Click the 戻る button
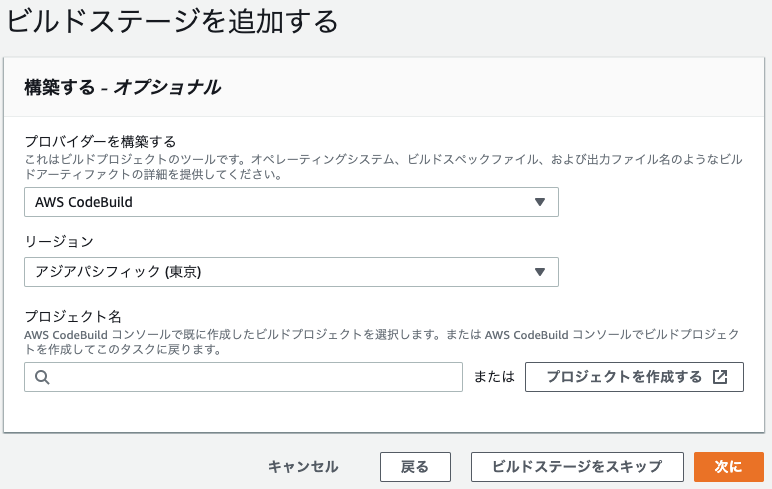This screenshot has width=772, height=489. [415, 467]
